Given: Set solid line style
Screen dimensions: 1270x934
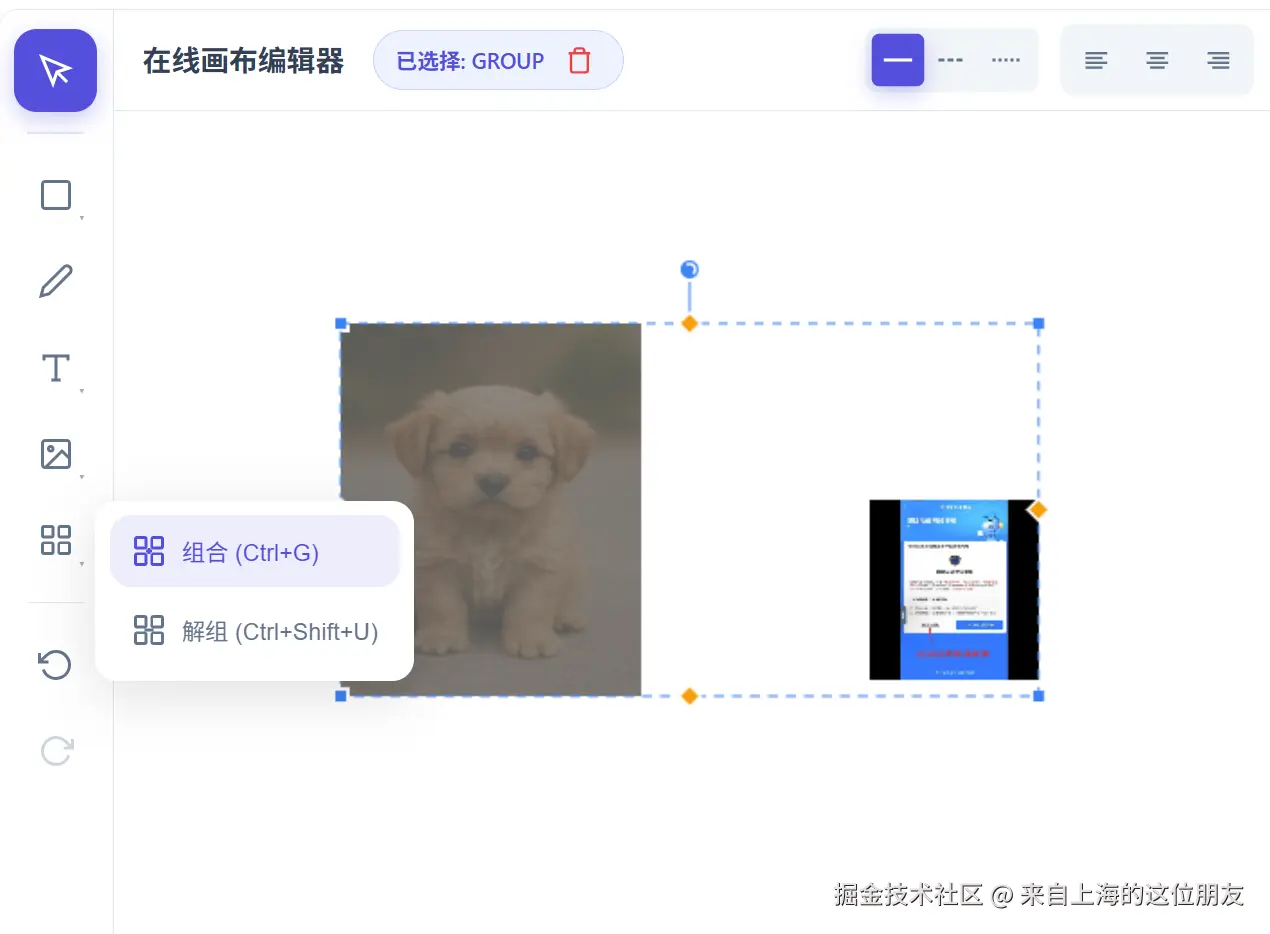Looking at the screenshot, I should [898, 60].
